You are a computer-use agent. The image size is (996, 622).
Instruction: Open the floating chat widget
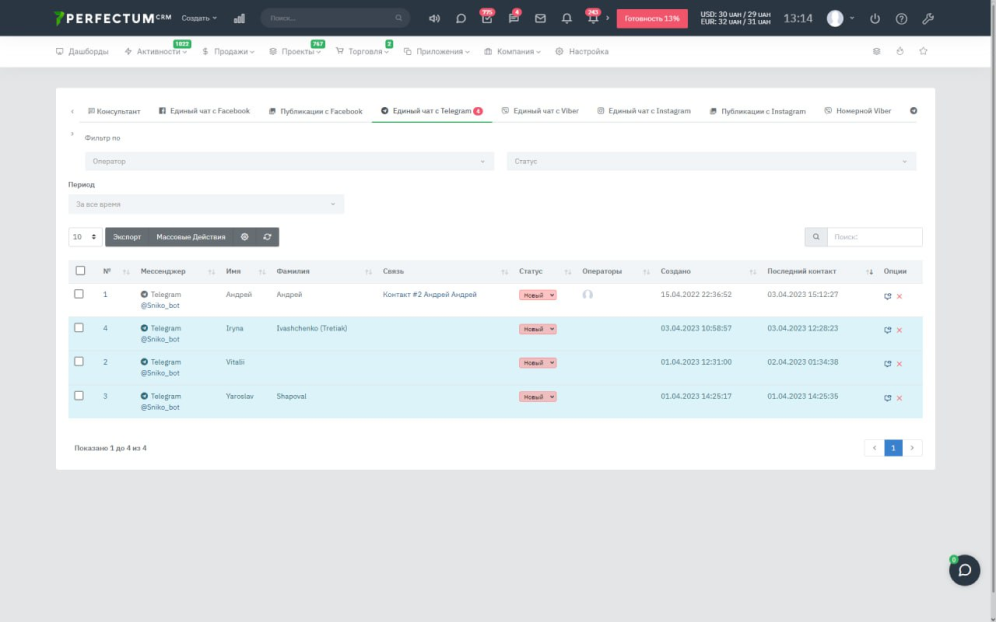pyautogui.click(x=964, y=570)
